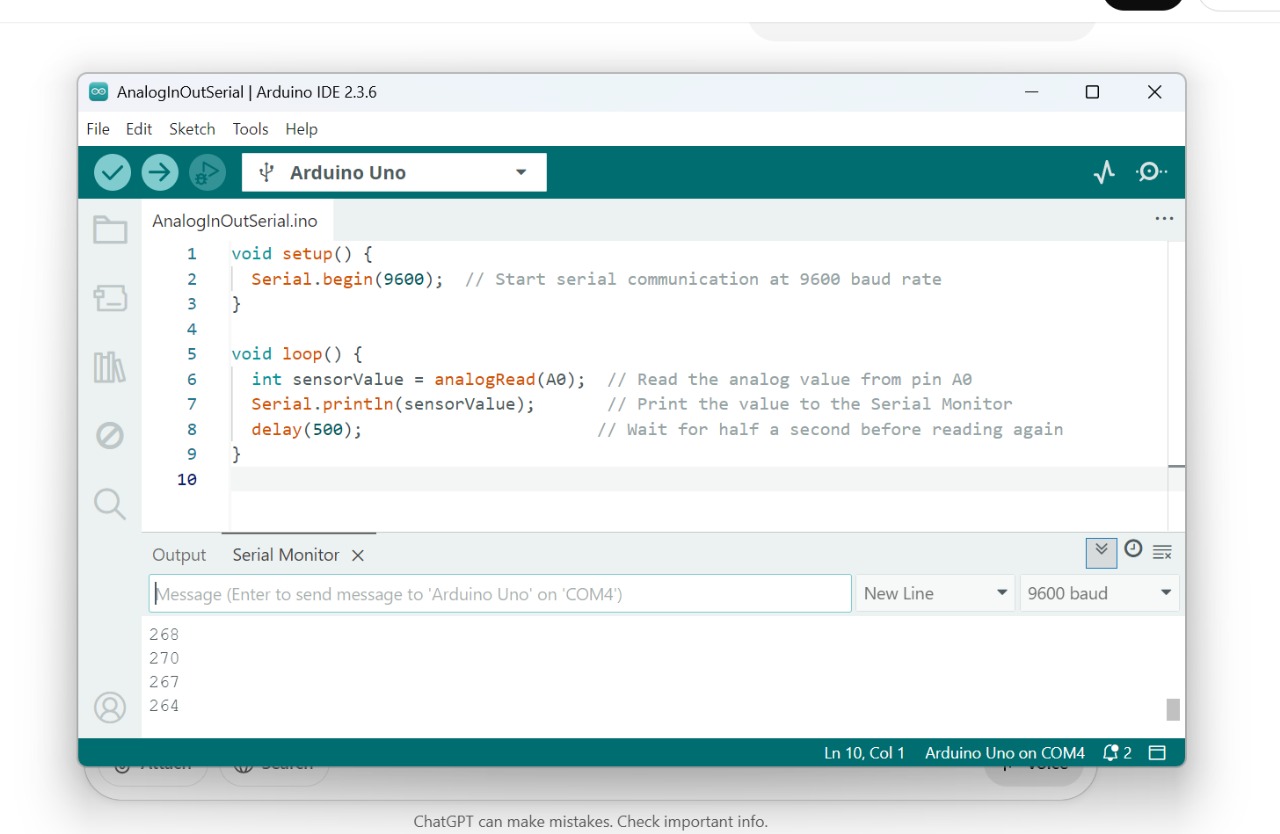The width and height of the screenshot is (1280, 834).
Task: Toggle timestamp clock icon in Serial Monitor
Action: point(1133,549)
